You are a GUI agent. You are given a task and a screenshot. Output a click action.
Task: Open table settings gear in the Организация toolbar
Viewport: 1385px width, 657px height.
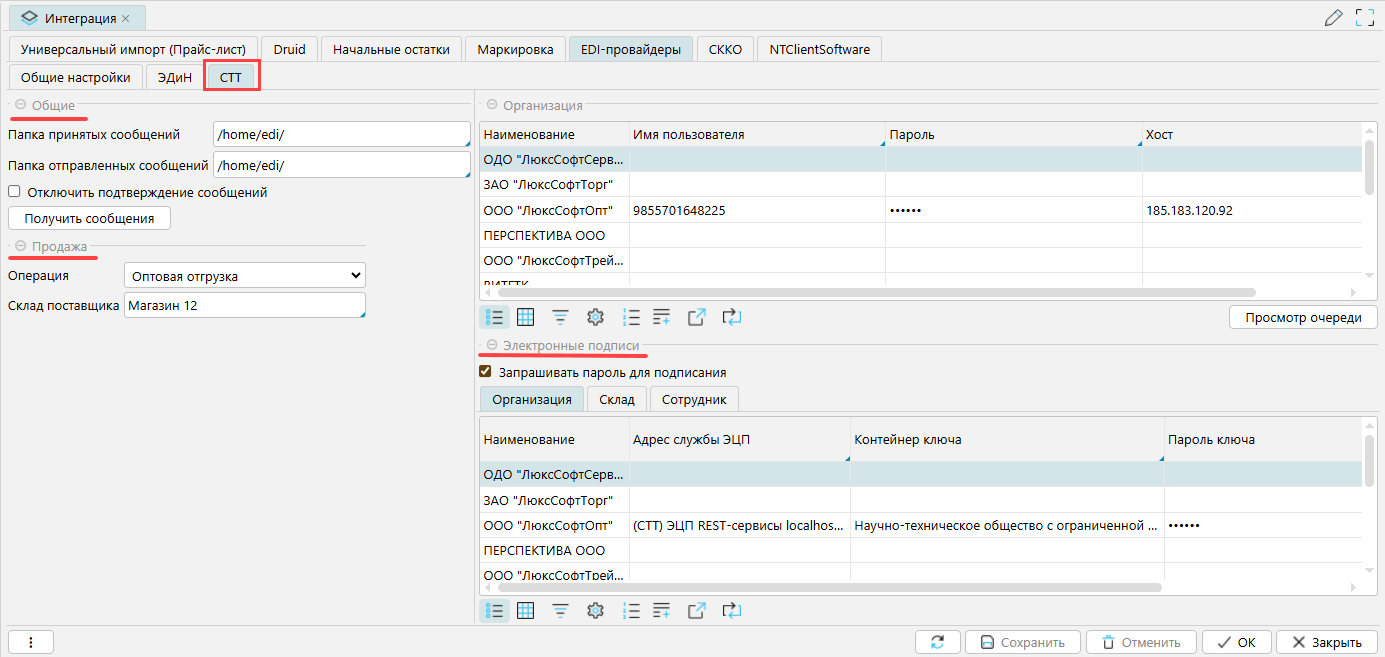tap(595, 317)
